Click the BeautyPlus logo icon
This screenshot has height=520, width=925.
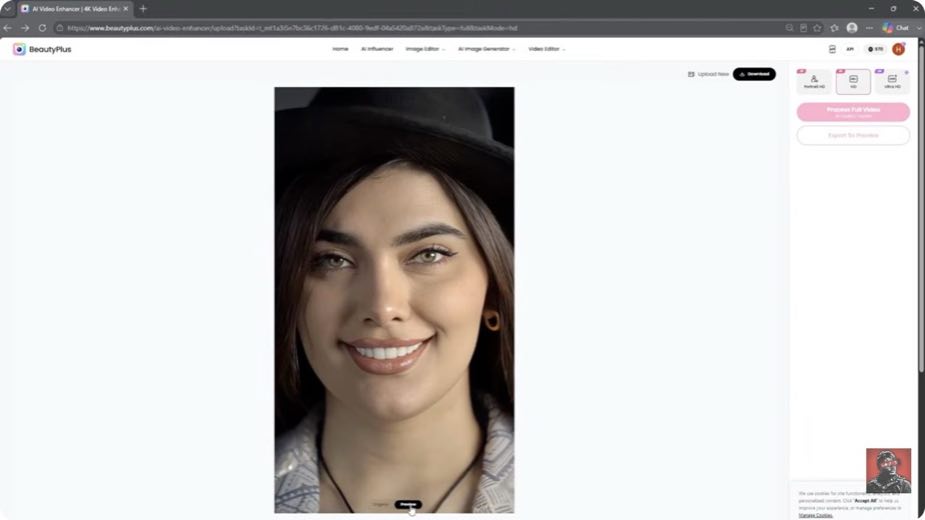pos(19,50)
